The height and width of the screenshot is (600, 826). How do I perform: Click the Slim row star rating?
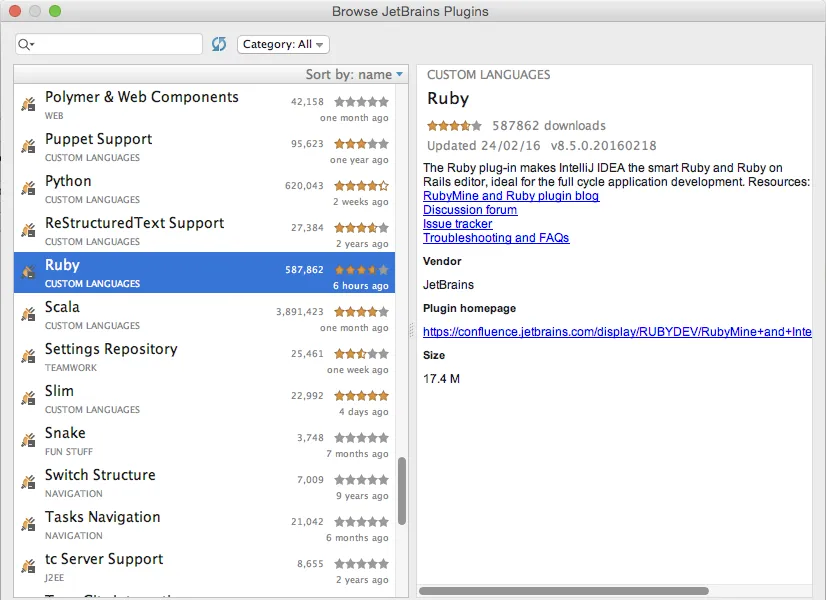pyautogui.click(x=361, y=396)
